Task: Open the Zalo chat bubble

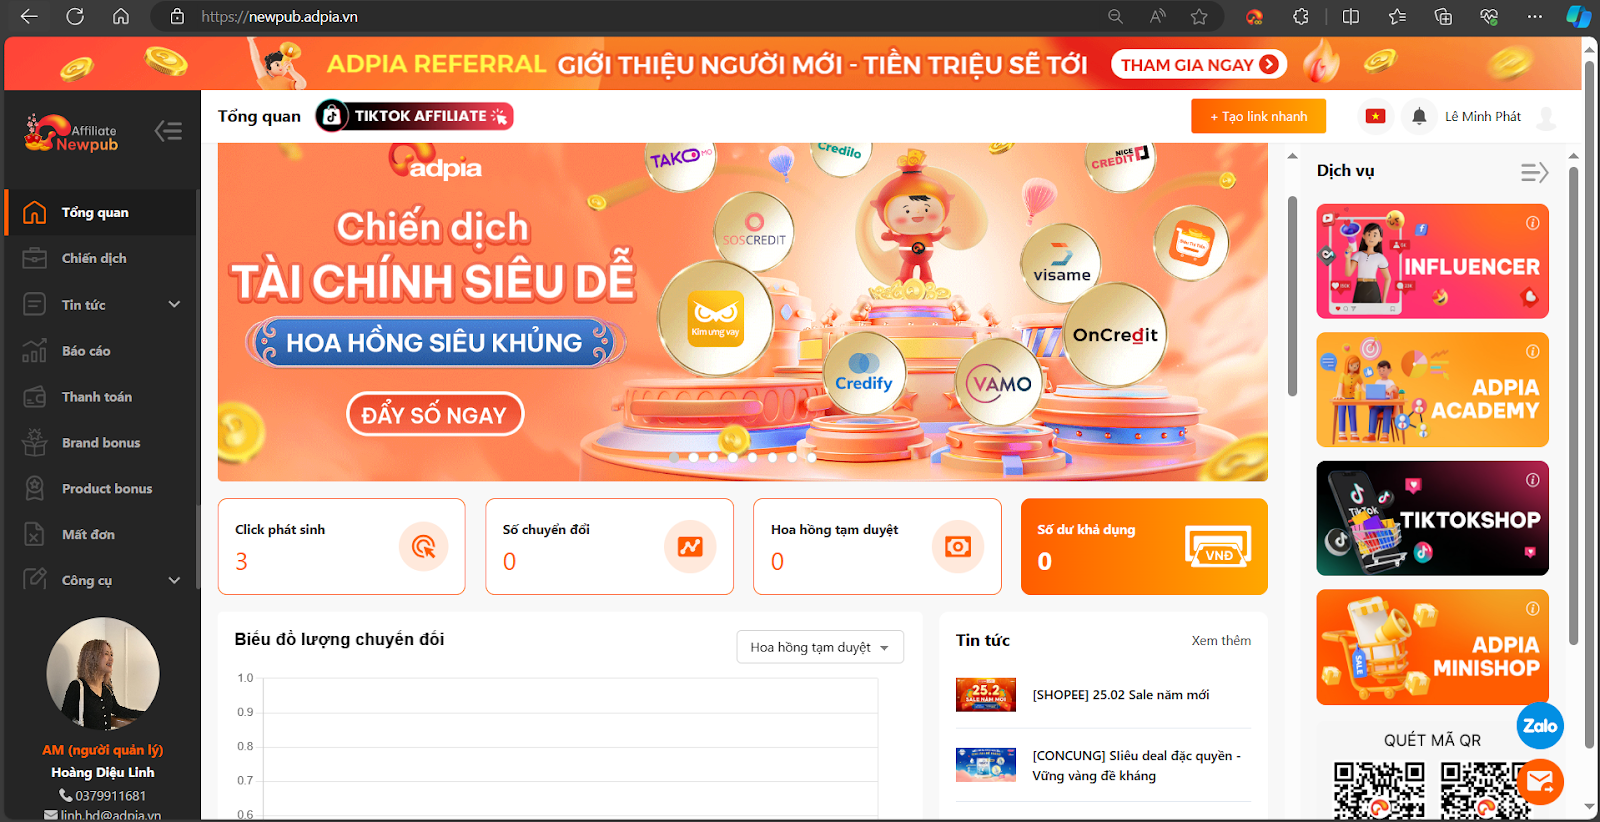Action: [1540, 726]
